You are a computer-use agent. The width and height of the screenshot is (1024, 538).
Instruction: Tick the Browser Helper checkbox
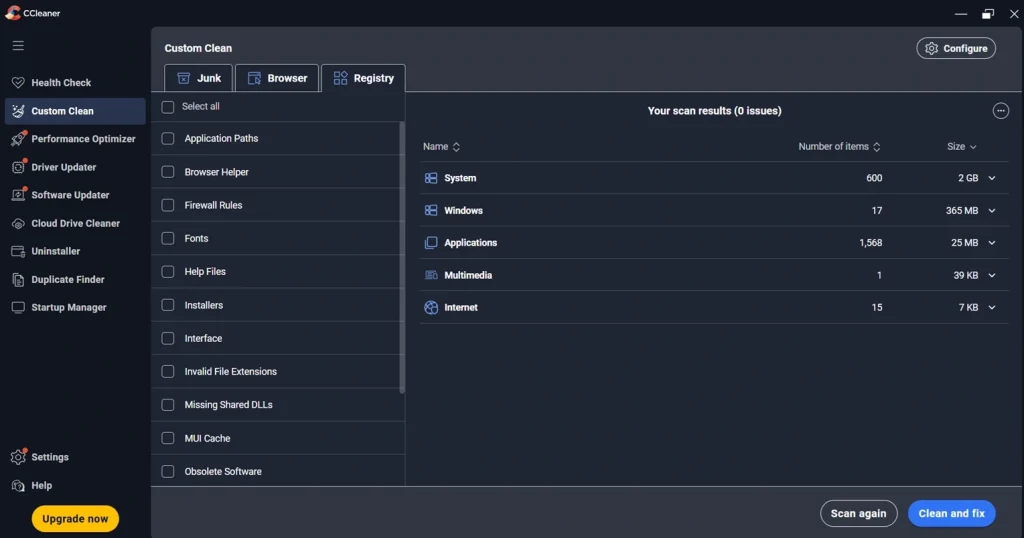(x=168, y=172)
